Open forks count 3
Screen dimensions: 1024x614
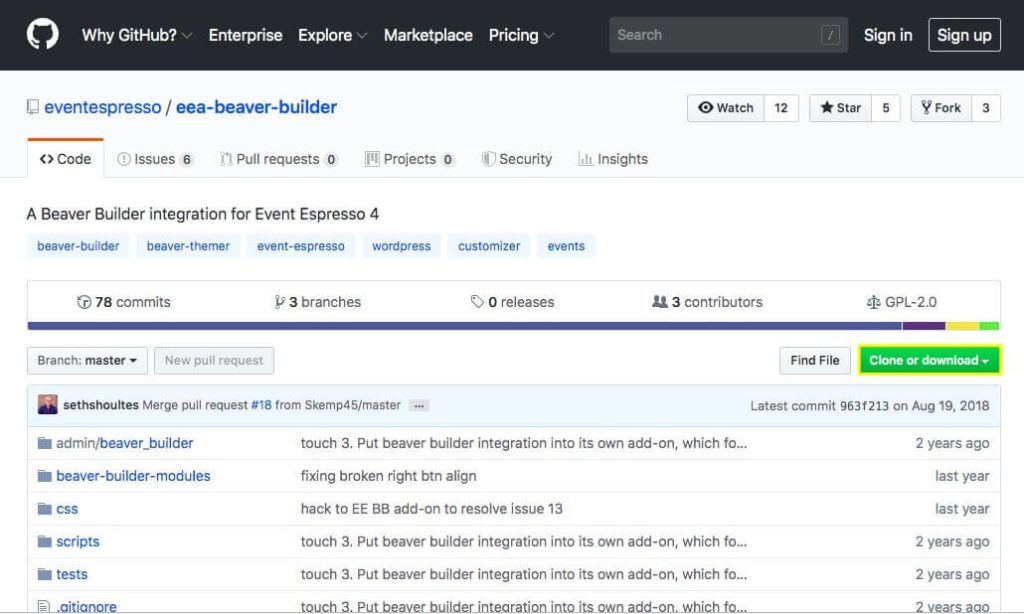pyautogui.click(x=986, y=108)
